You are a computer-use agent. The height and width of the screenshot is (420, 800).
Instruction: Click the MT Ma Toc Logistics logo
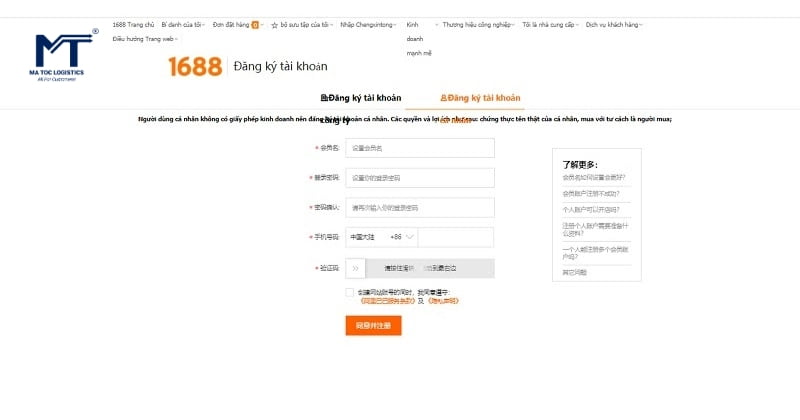[62, 55]
